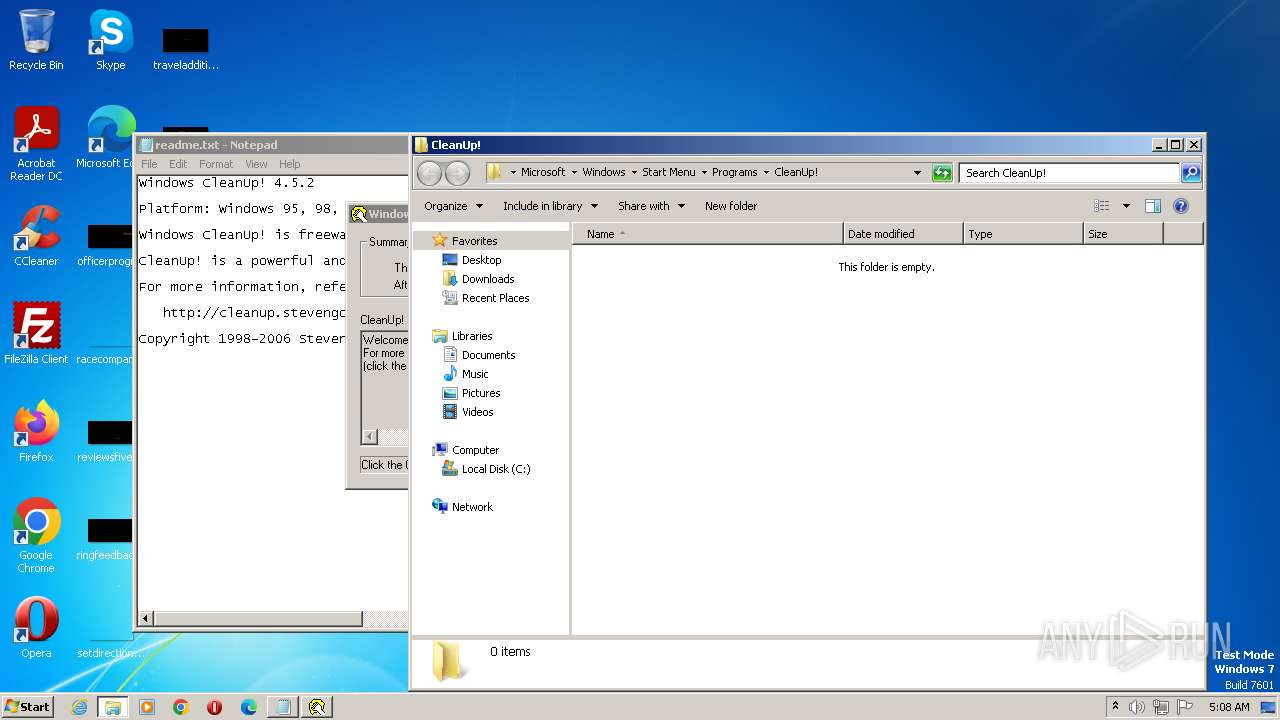Screen dimensions: 1280x720
Task: Select Libraries in navigation pane
Action: [x=472, y=336]
